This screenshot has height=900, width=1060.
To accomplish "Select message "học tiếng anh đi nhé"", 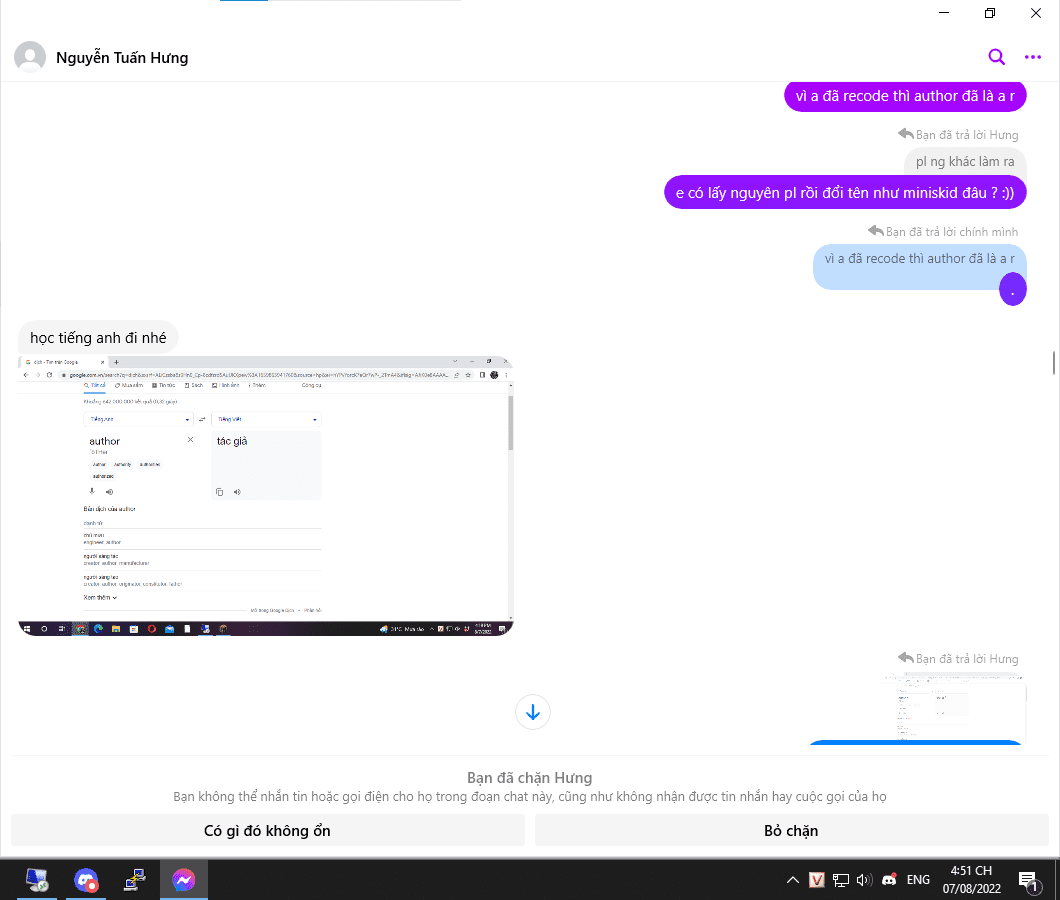I will pyautogui.click(x=98, y=337).
